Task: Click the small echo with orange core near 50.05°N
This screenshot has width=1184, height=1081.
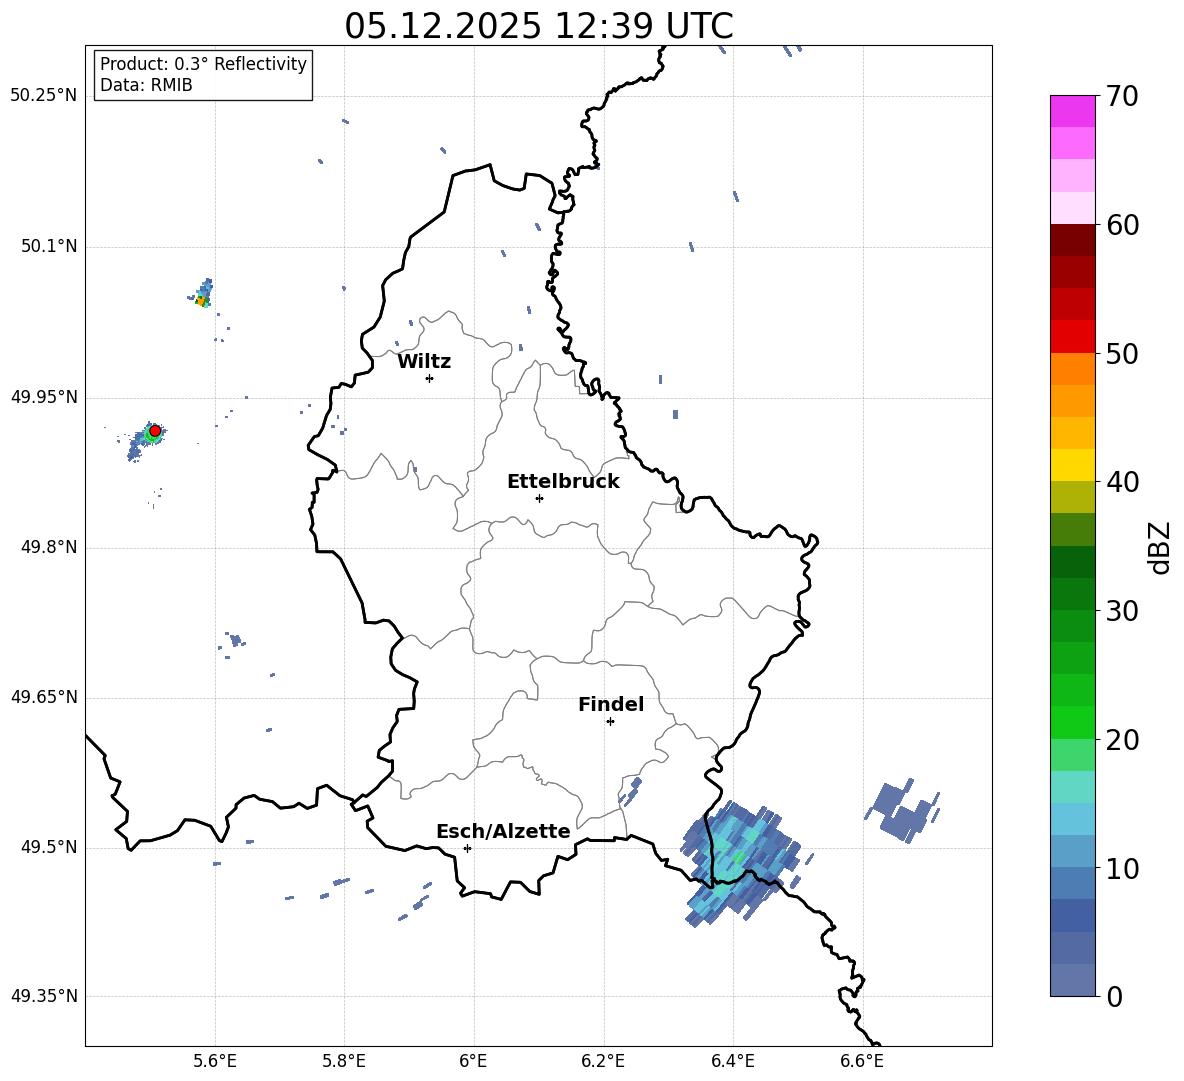Action: coord(202,294)
